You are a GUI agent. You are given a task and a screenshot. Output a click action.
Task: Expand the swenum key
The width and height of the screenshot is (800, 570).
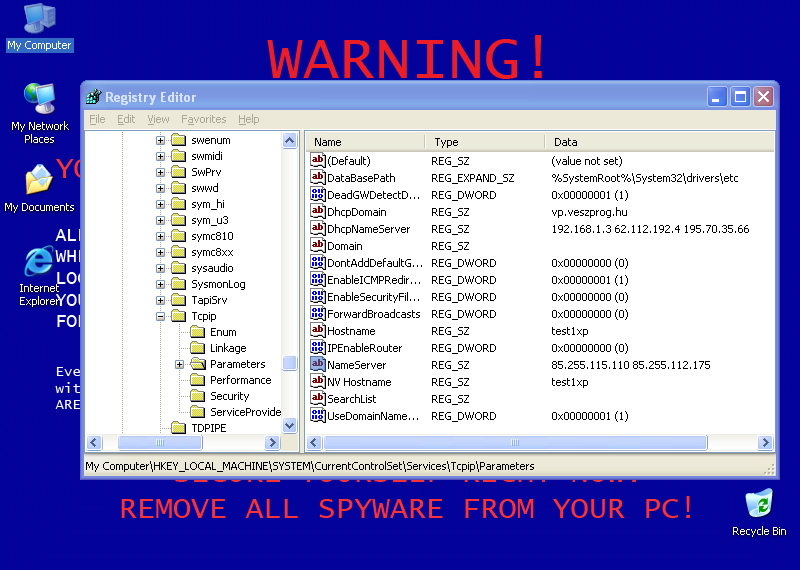[160, 140]
